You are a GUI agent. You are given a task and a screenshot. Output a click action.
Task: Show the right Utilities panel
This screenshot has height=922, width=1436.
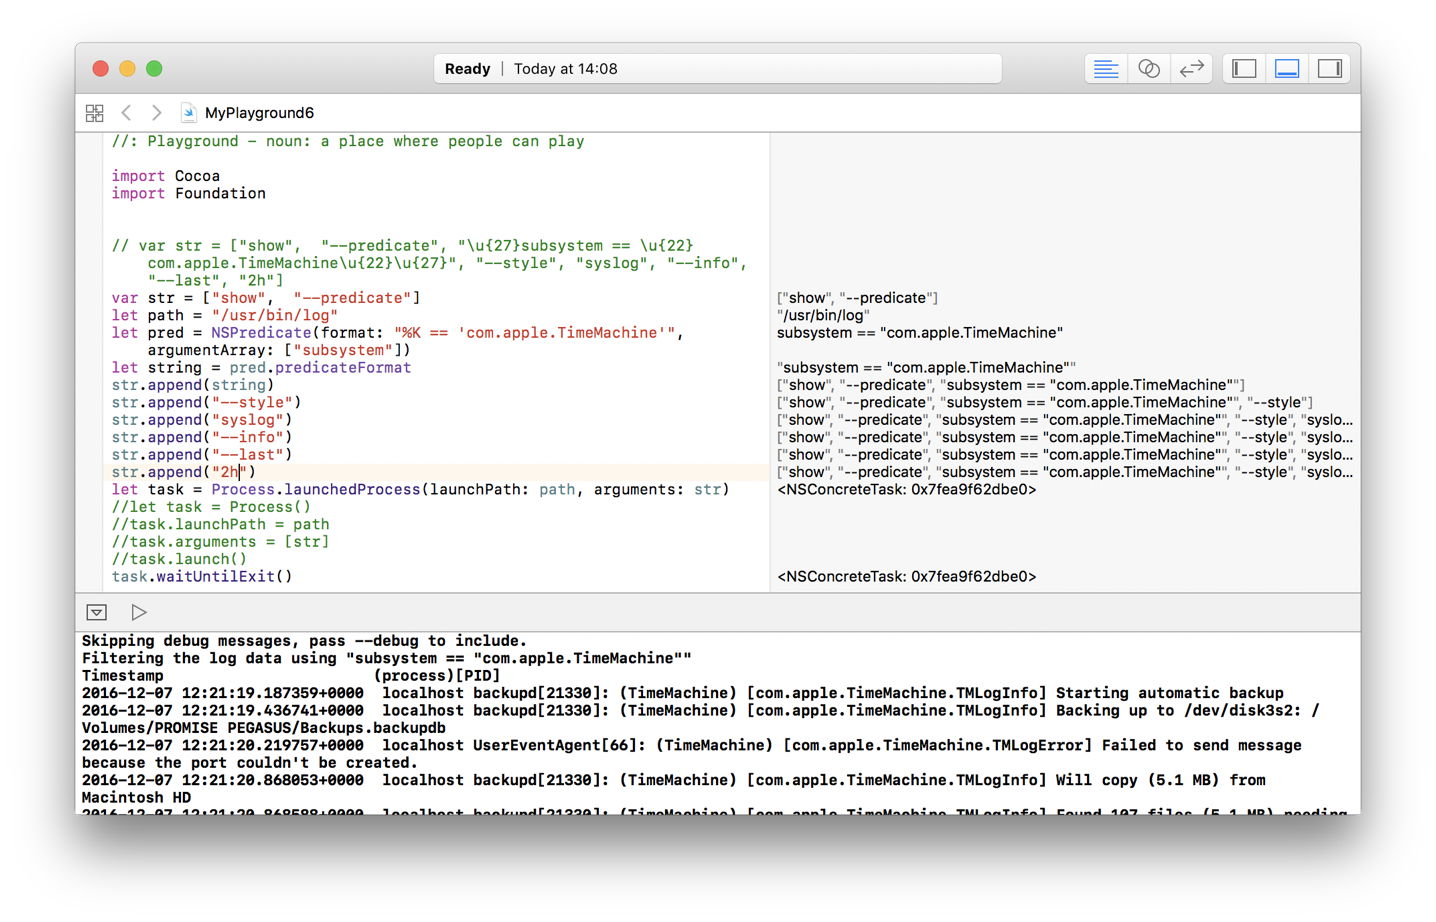click(1329, 69)
